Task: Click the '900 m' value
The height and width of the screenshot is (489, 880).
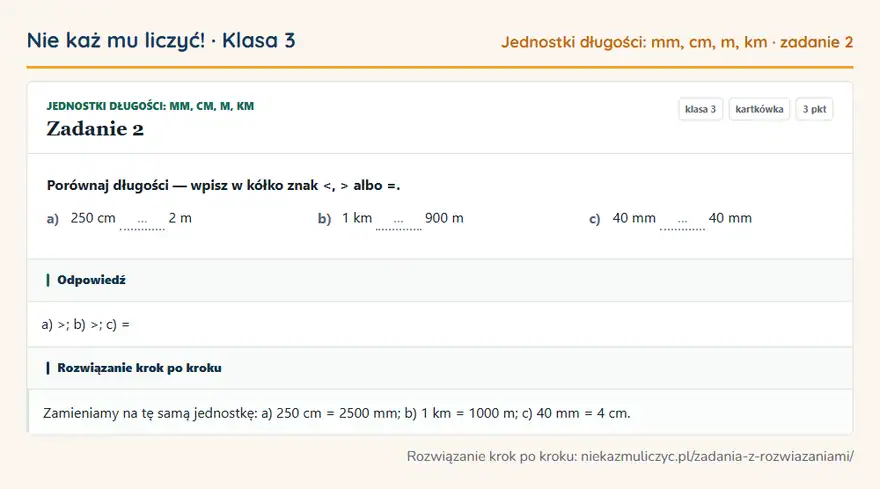Action: pyautogui.click(x=444, y=218)
